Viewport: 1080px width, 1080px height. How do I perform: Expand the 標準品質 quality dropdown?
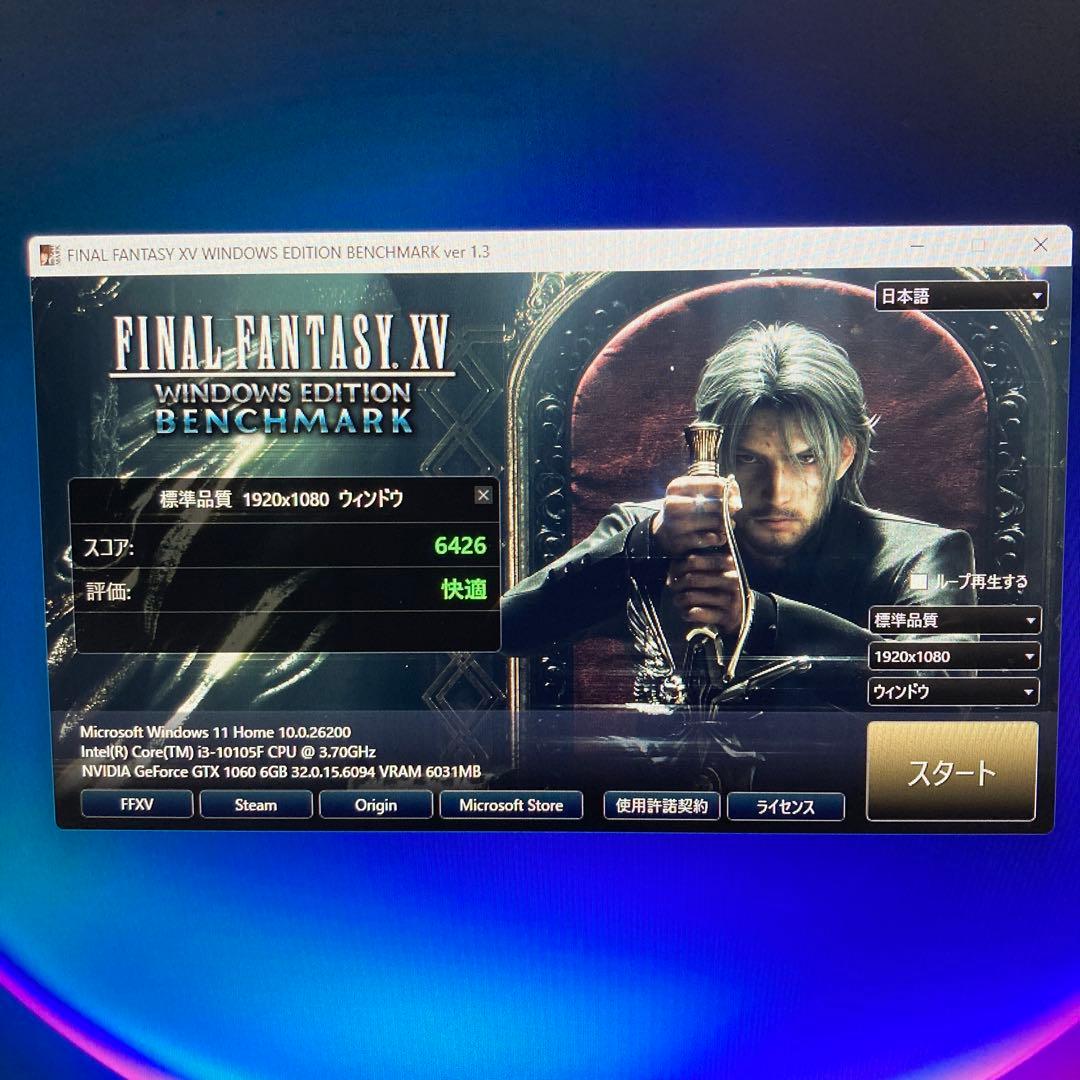(954, 620)
